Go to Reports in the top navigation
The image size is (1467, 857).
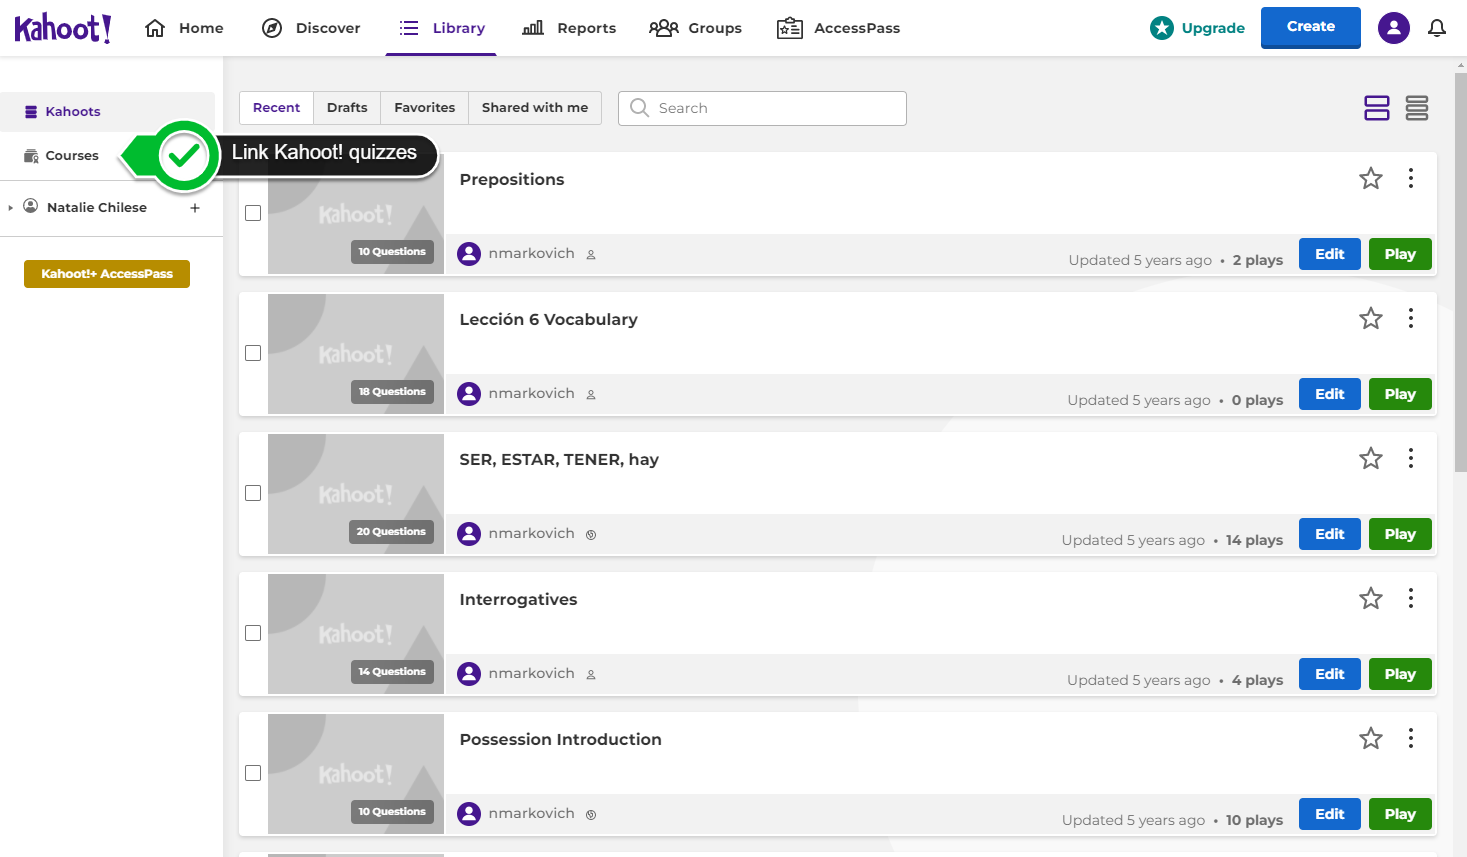(x=569, y=28)
